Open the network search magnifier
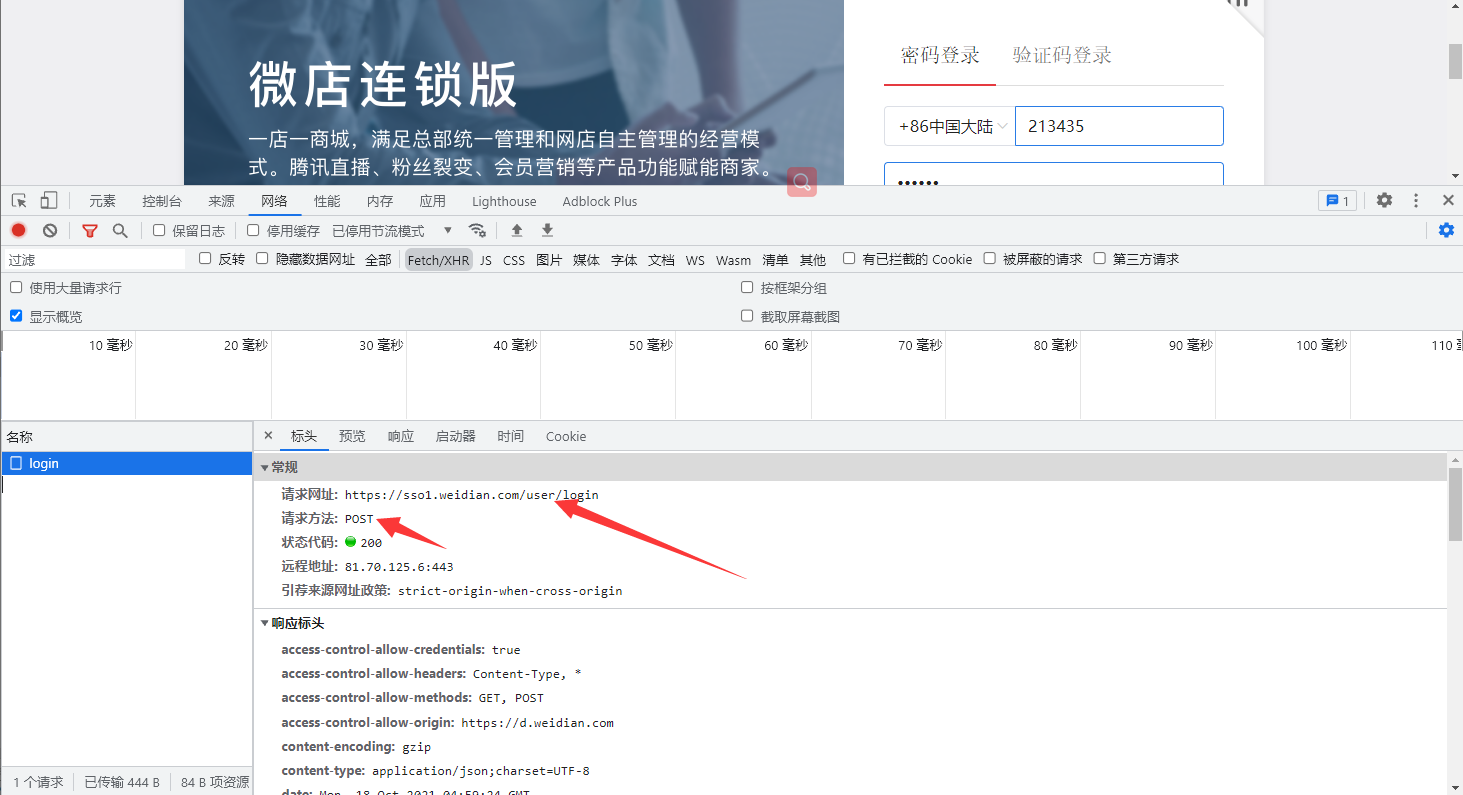 pyautogui.click(x=120, y=230)
